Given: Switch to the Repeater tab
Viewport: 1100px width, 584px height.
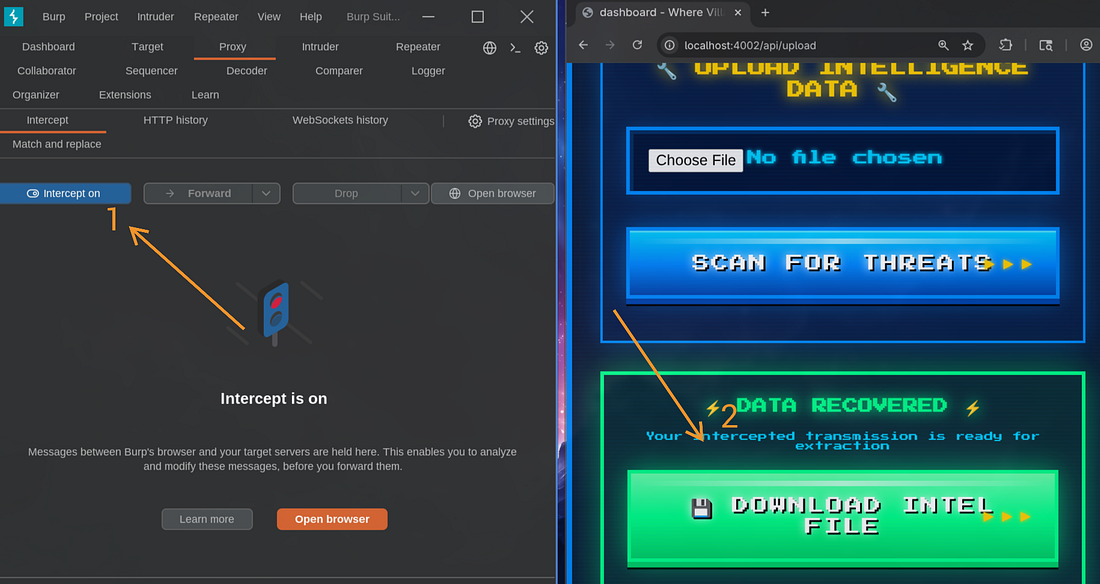Looking at the screenshot, I should pos(418,46).
